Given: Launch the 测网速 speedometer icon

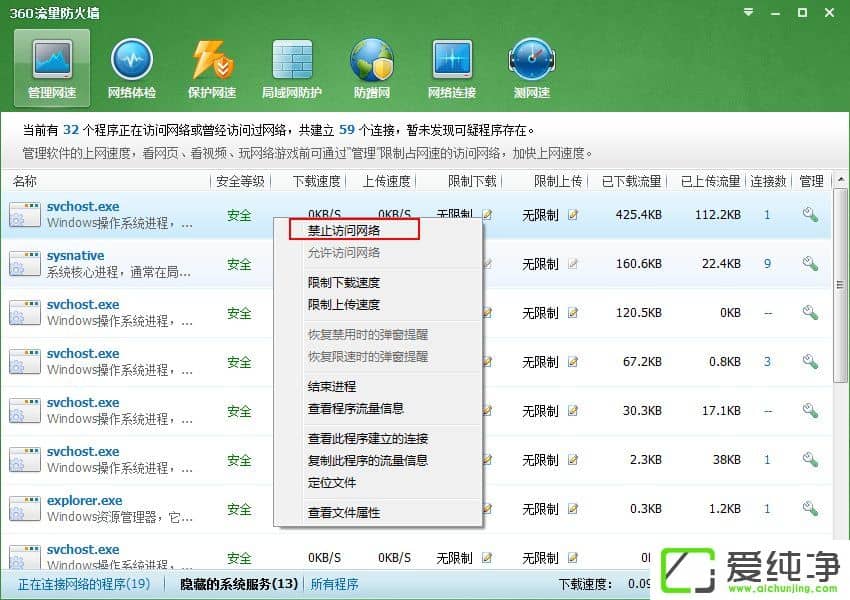Looking at the screenshot, I should [x=531, y=60].
